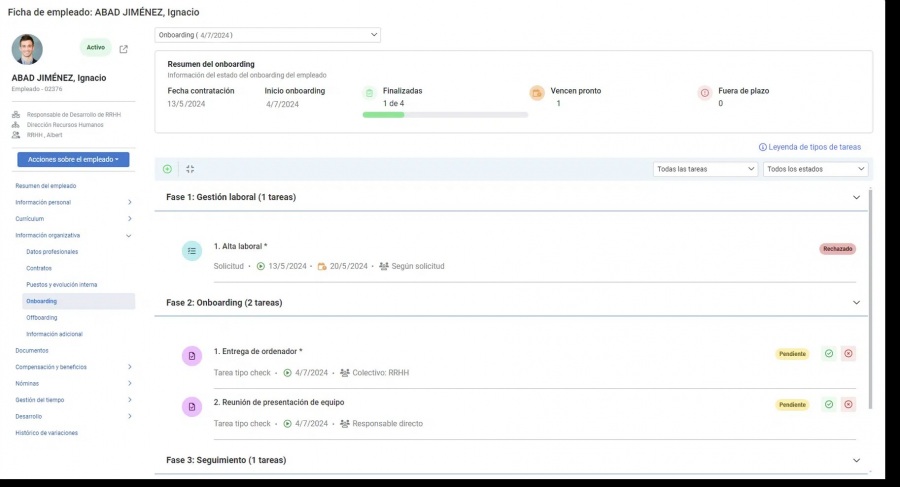Open the Todas las tareas filter
The width and height of the screenshot is (900, 487).
[x=705, y=169]
